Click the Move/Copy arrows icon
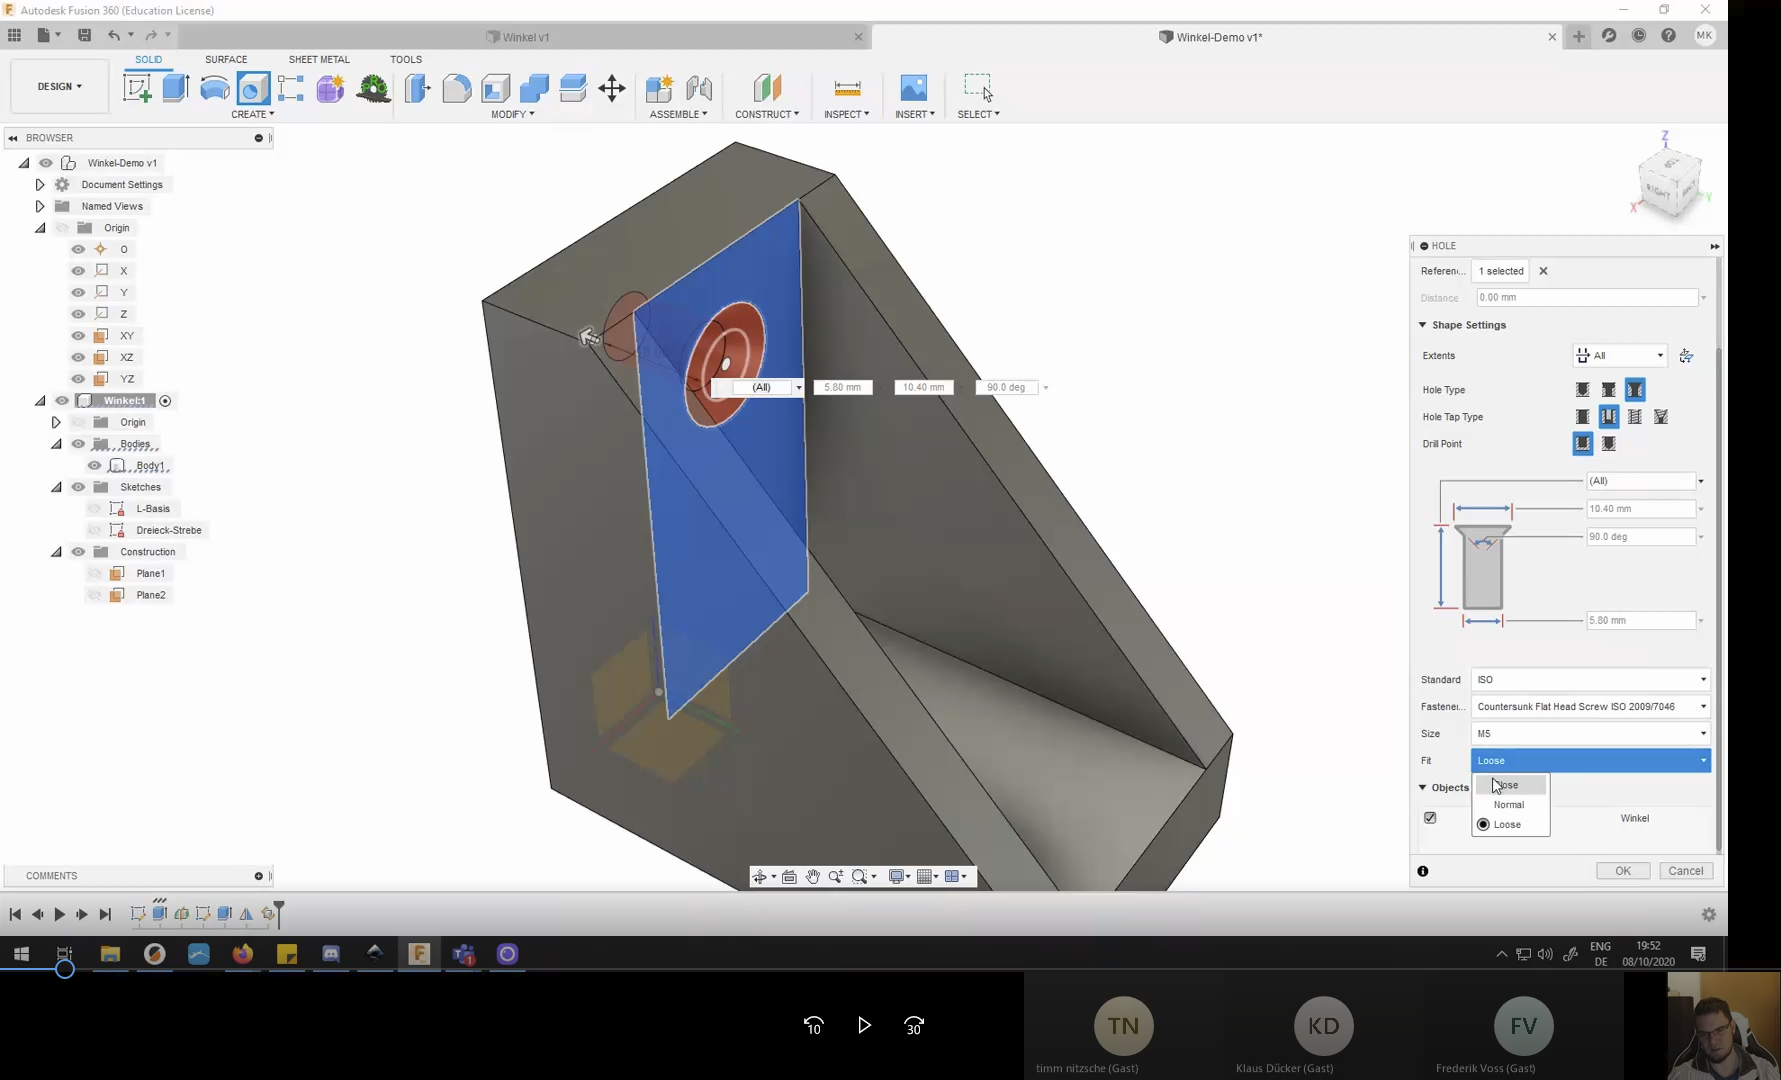Viewport: 1781px width, 1080px height. click(x=612, y=88)
